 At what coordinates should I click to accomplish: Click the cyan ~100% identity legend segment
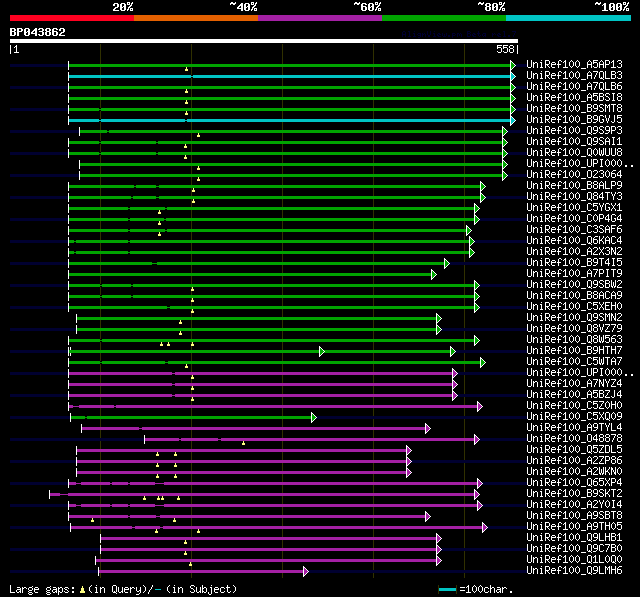(568, 18)
